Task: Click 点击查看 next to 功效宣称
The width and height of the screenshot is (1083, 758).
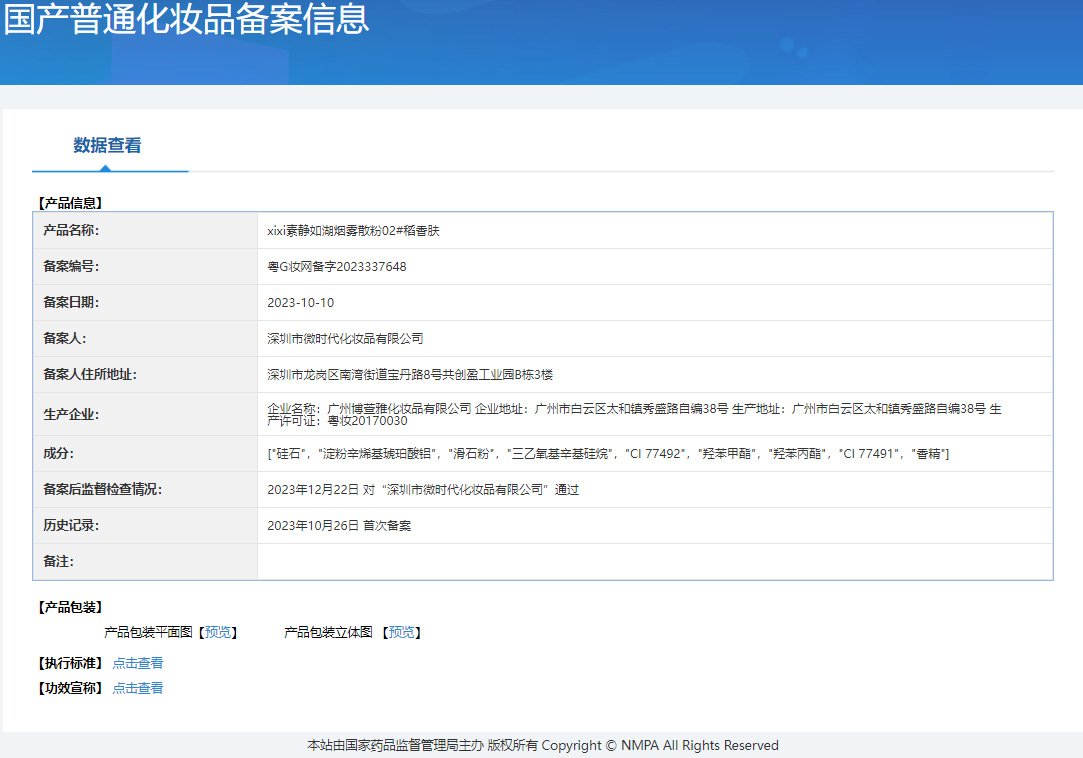Action: point(138,688)
